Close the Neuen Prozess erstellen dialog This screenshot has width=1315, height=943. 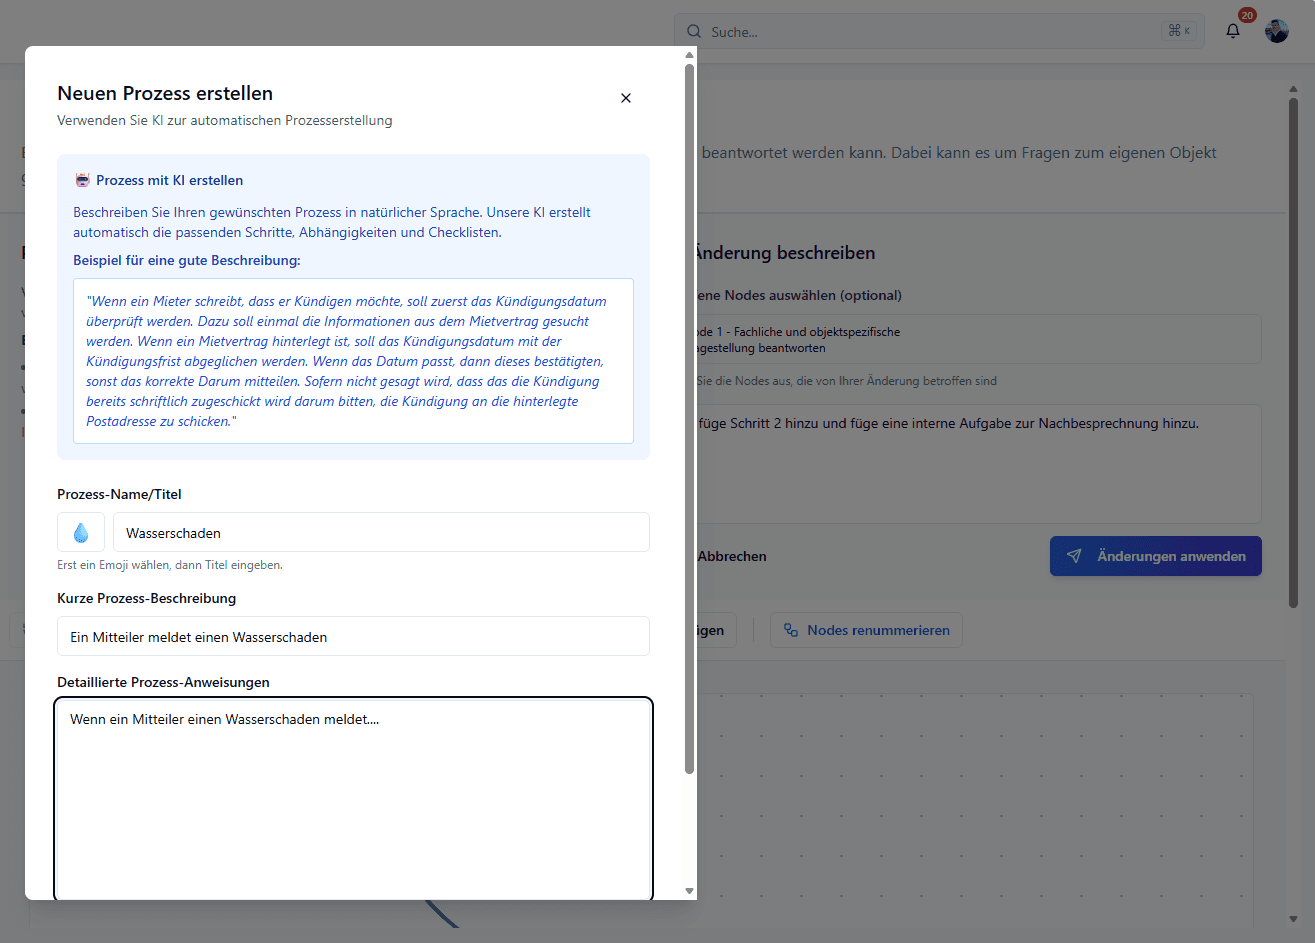(626, 98)
